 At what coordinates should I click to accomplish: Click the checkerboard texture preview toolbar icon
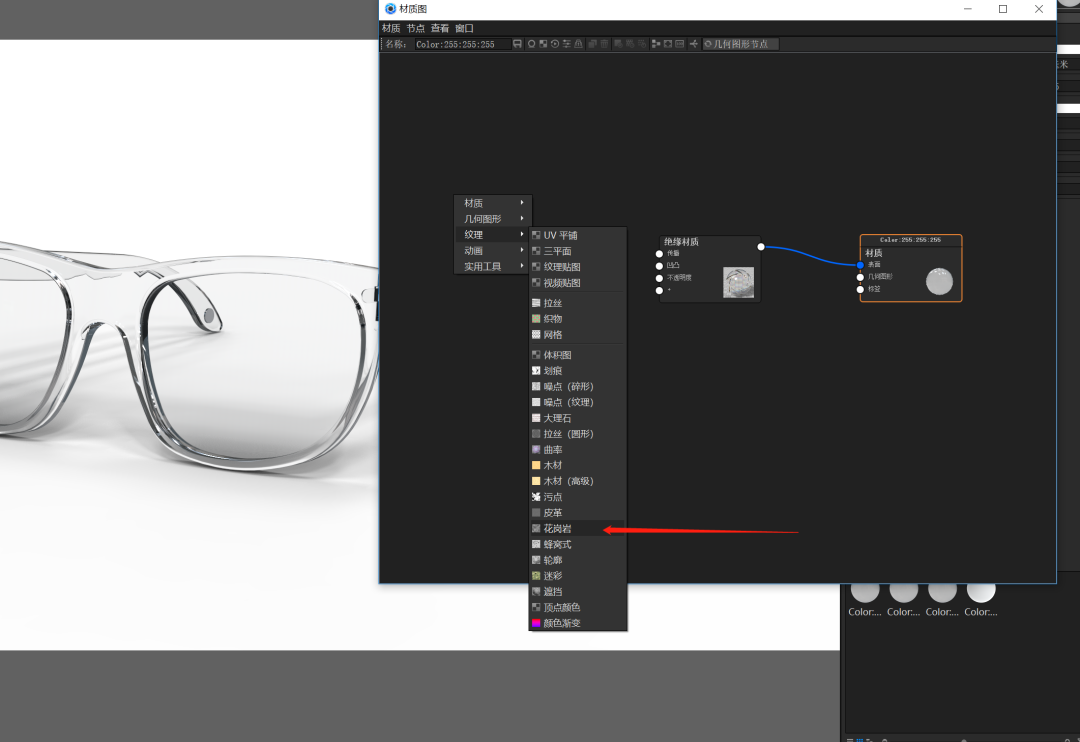coord(543,44)
